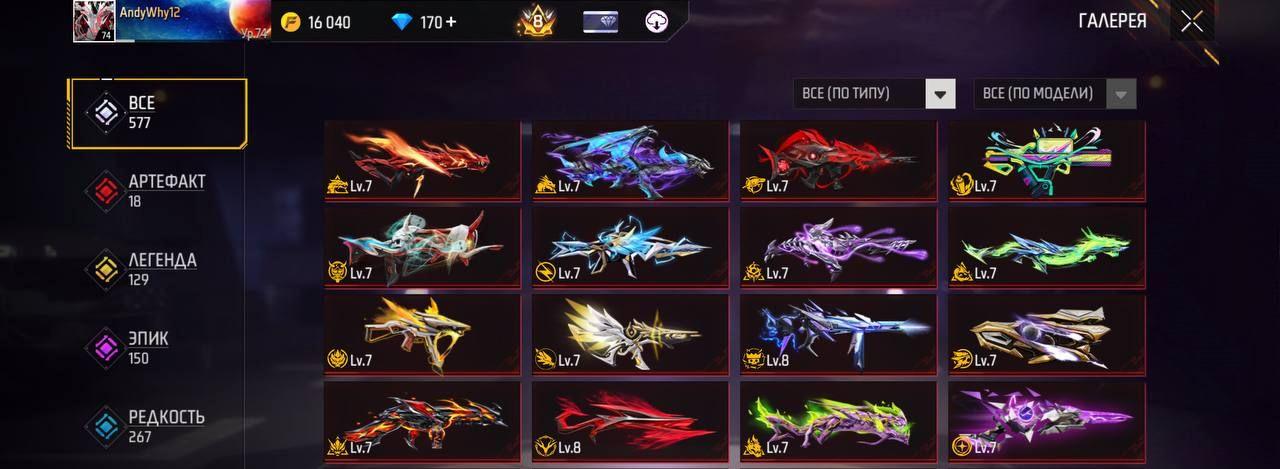Select the flaming red dragon gun skin
The height and width of the screenshot is (469, 1280).
[x=422, y=160]
